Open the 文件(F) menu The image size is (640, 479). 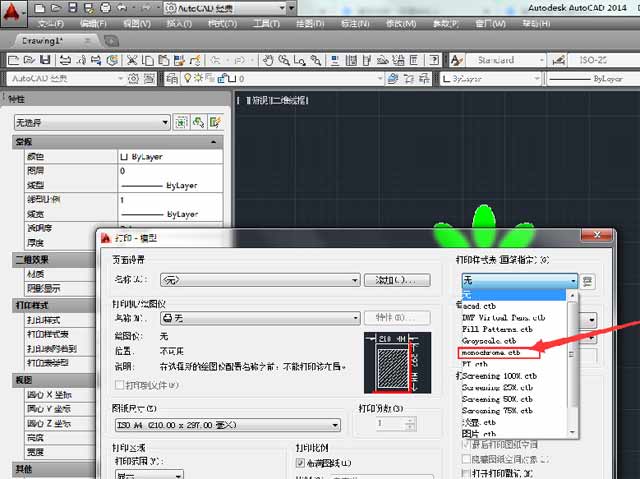pyautogui.click(x=51, y=24)
